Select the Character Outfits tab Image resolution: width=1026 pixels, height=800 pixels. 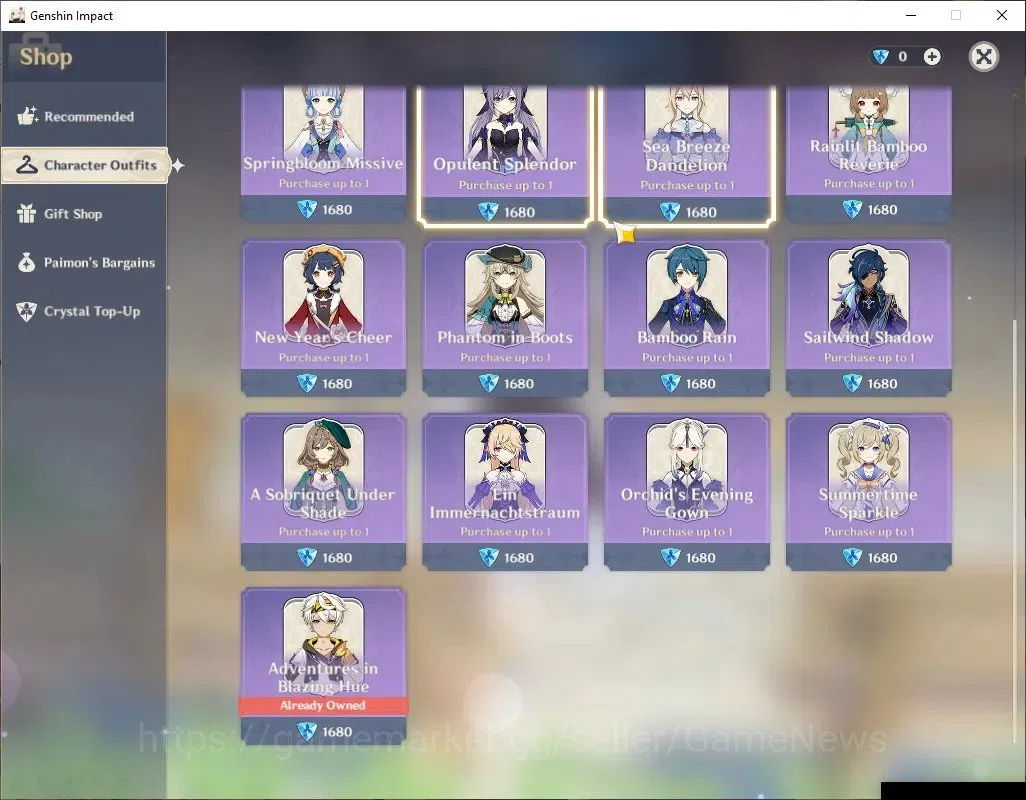(85, 165)
